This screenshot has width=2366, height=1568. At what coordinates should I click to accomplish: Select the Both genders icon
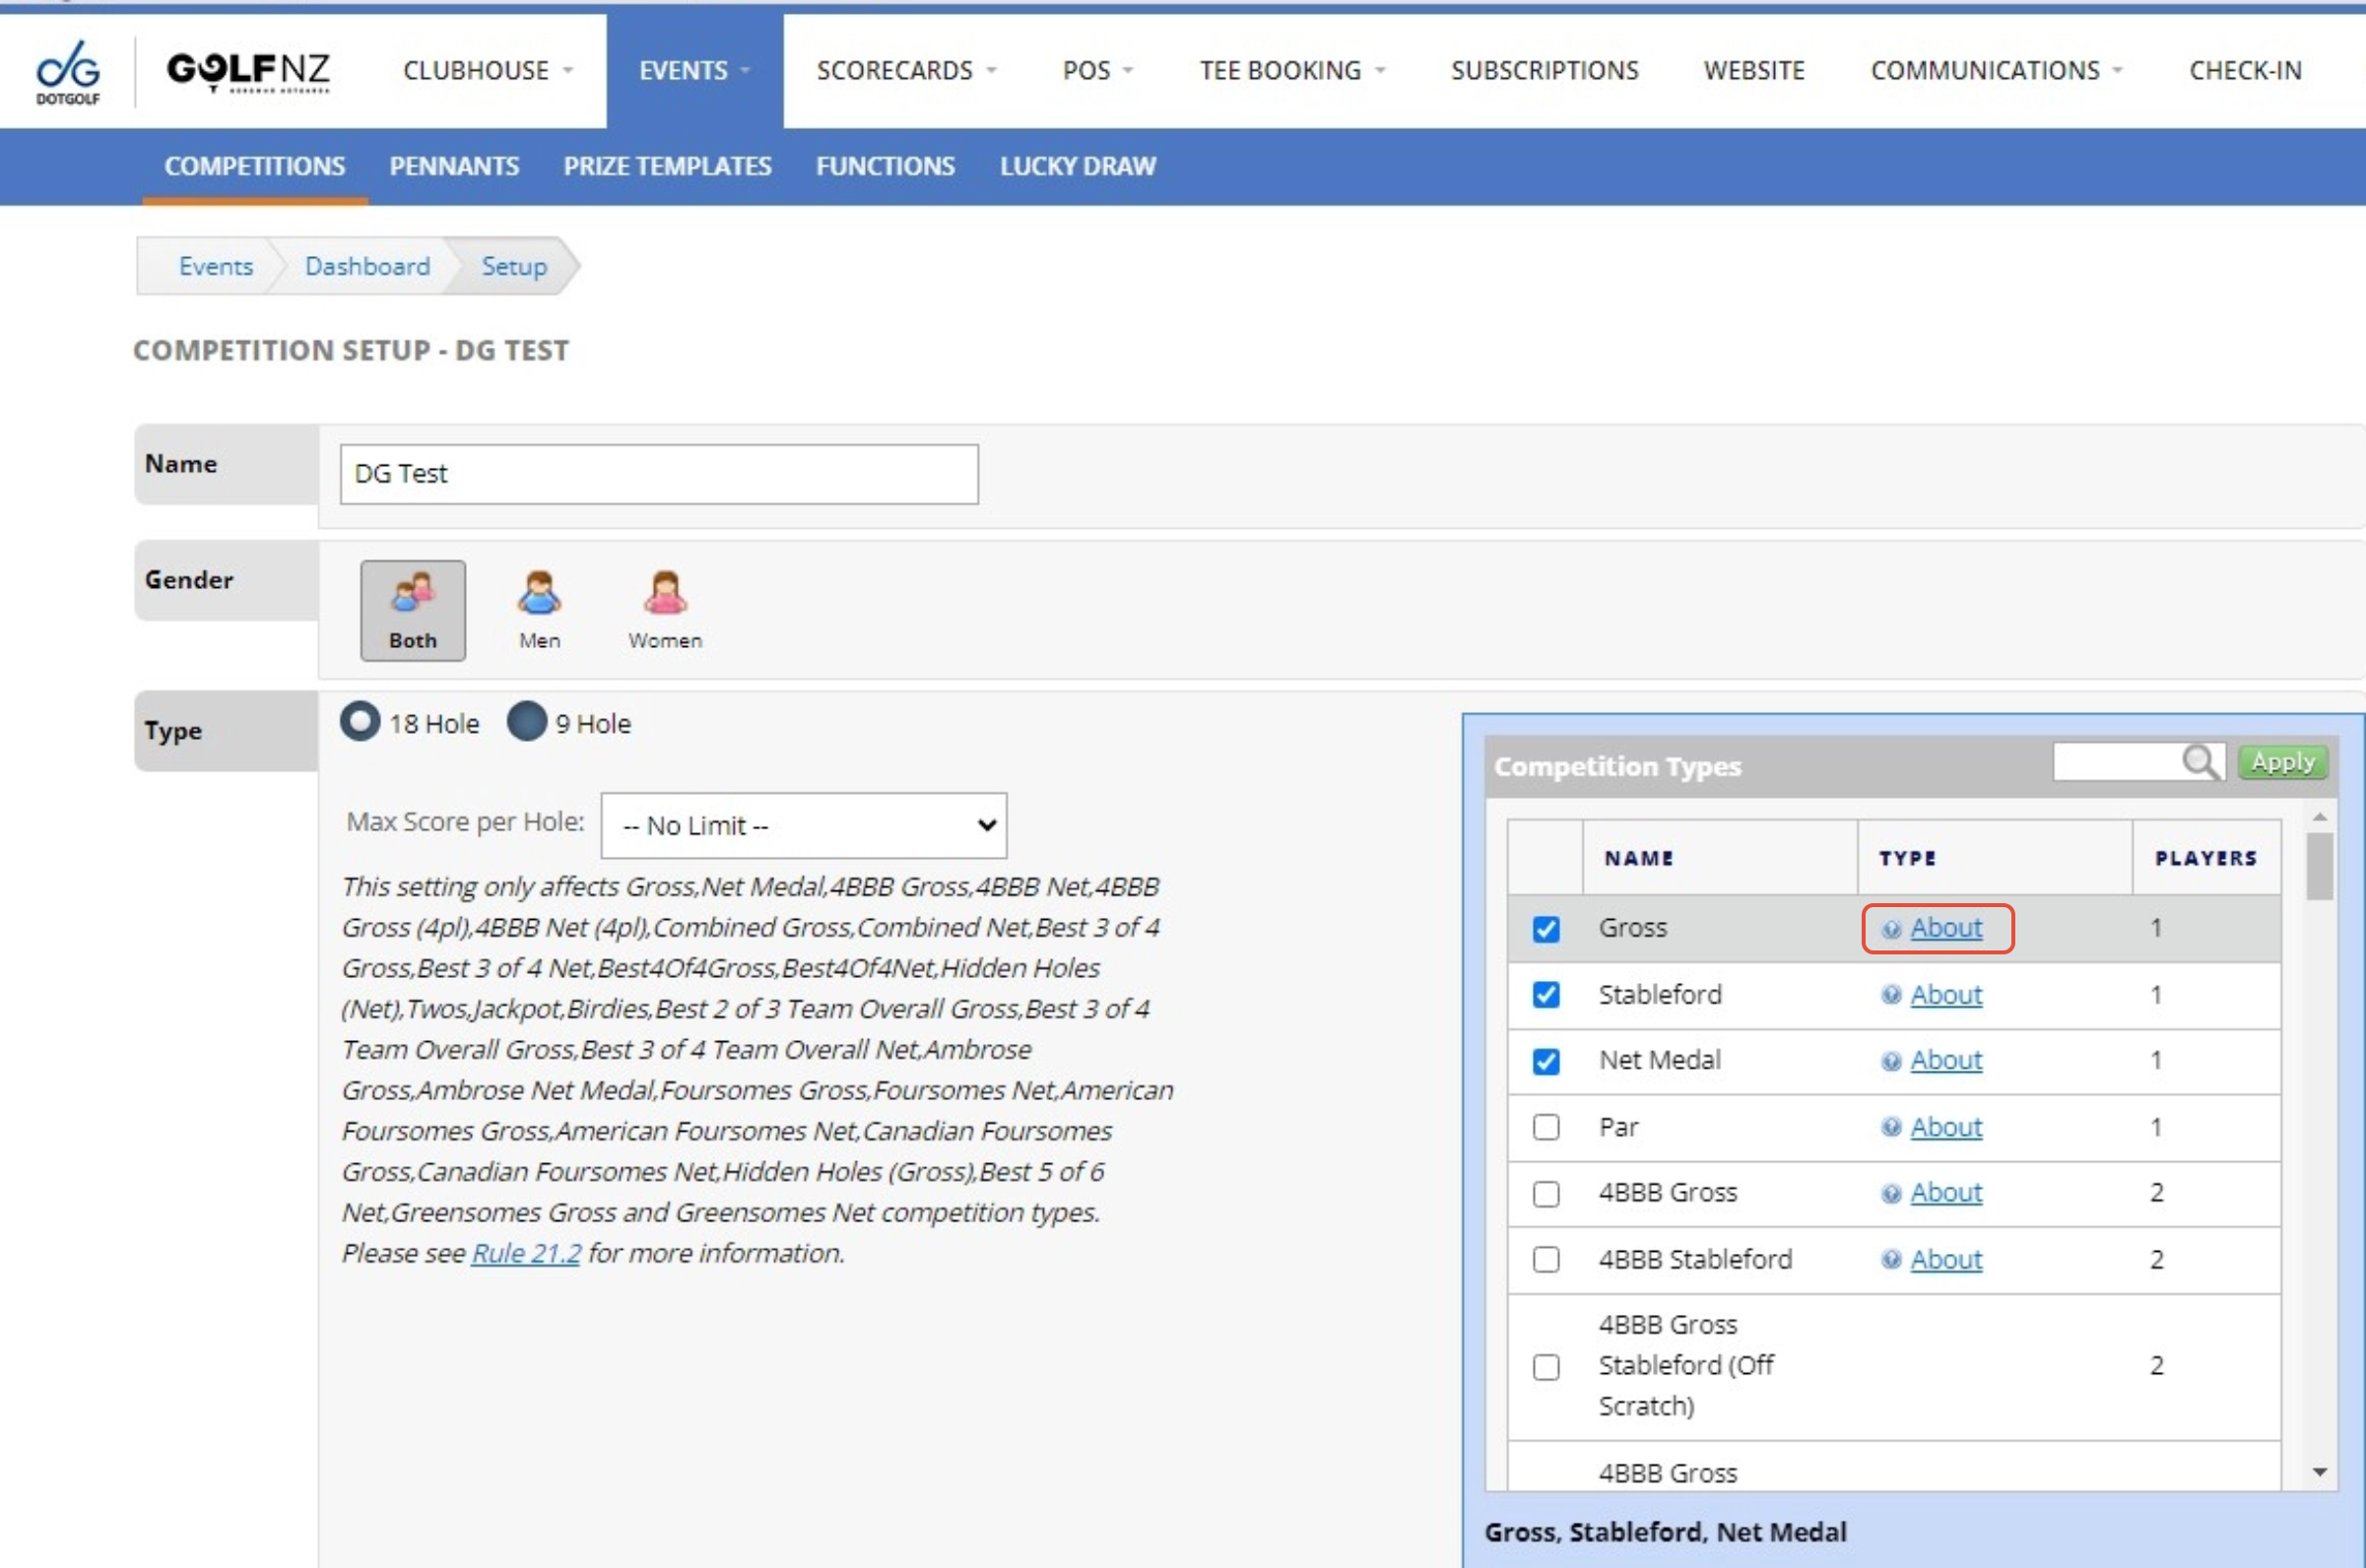coord(412,609)
